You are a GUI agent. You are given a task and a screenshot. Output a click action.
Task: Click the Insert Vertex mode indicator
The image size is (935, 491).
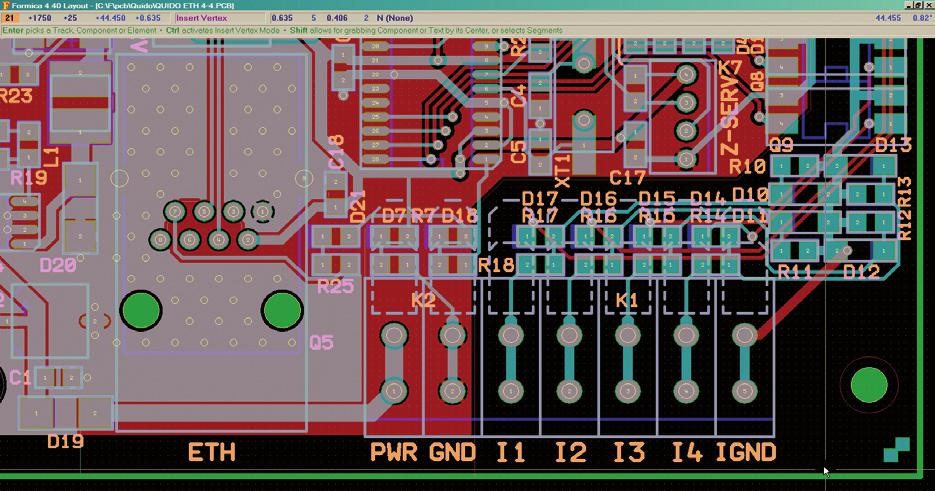202,18
